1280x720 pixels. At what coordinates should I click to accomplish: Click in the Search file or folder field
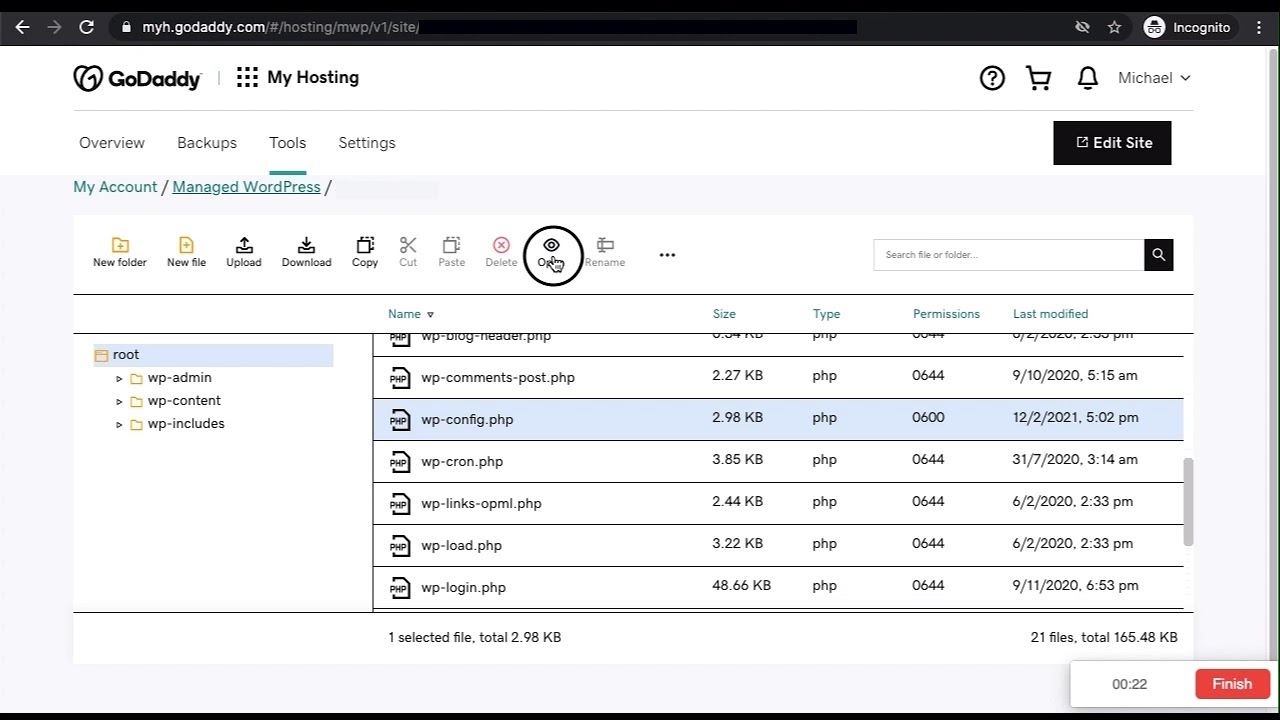click(x=1009, y=255)
